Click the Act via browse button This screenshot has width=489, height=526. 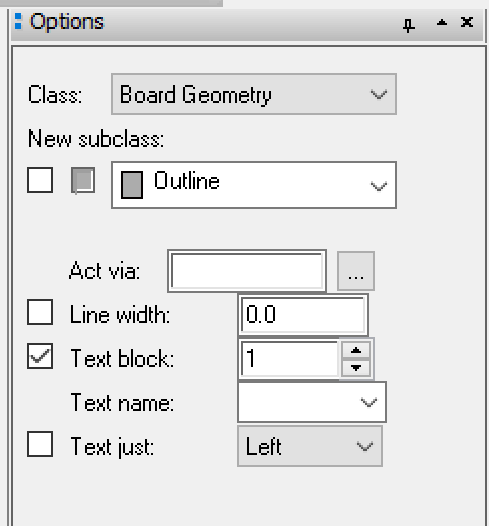(x=356, y=271)
